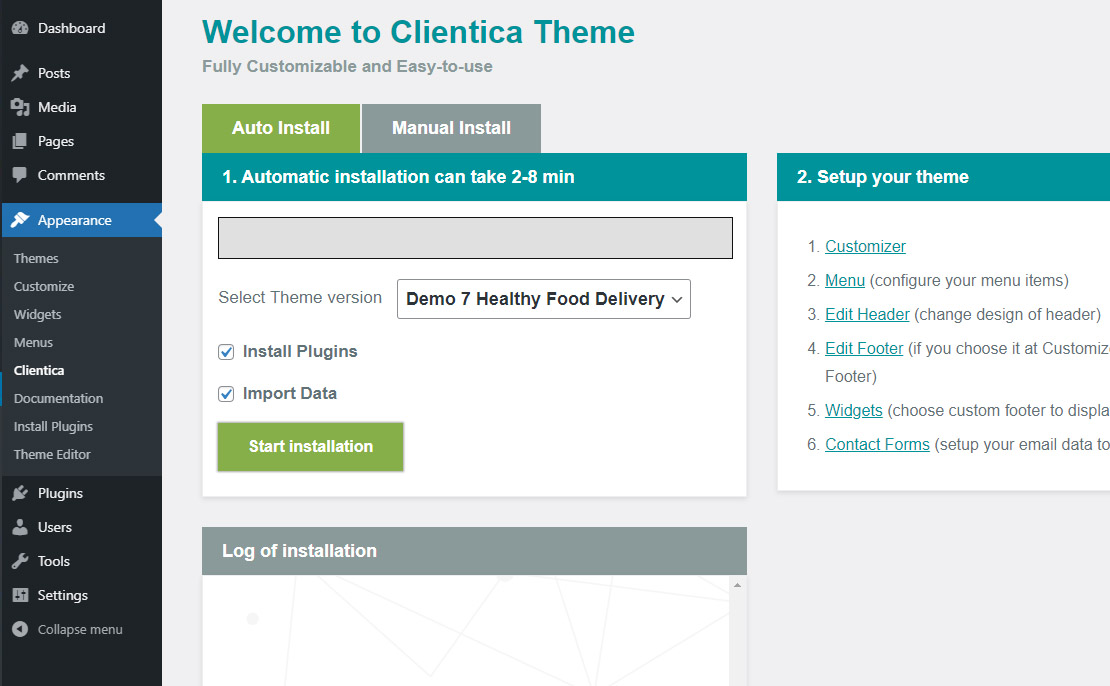Click the Users person icon
Viewport: 1110px width, 686px height.
click(20, 527)
